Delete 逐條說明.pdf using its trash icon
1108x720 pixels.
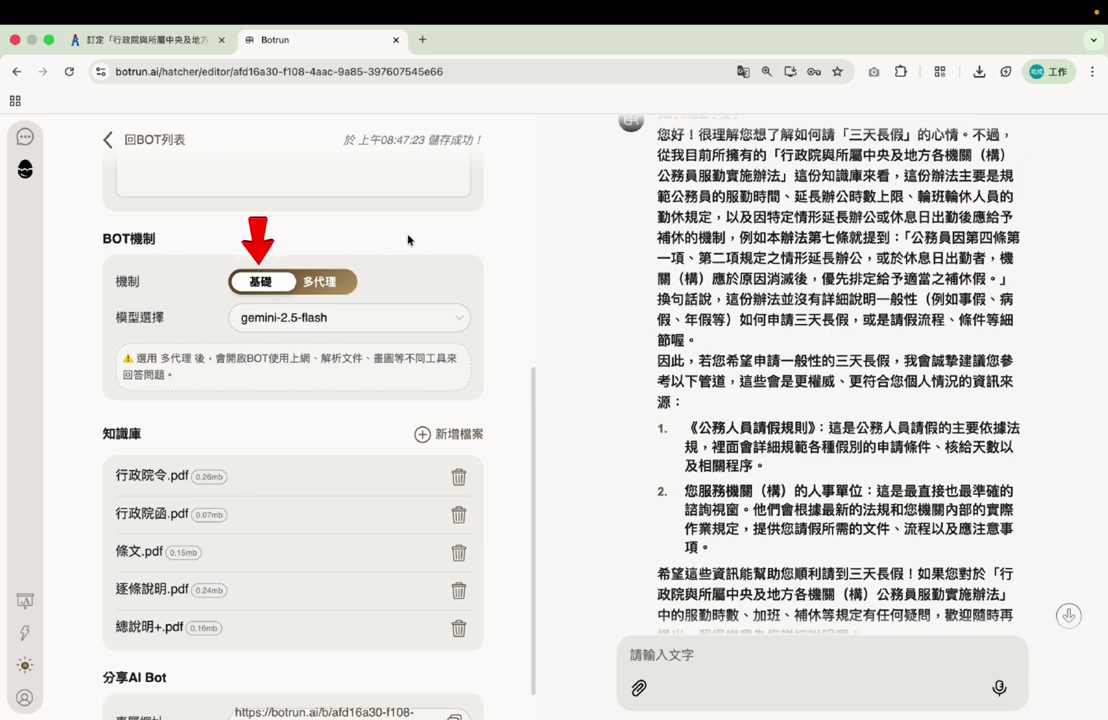[459, 590]
